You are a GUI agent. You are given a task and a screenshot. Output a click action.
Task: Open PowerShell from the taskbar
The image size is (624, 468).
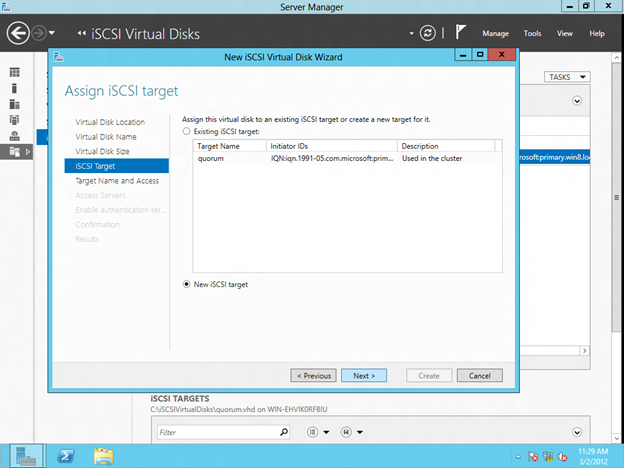click(x=66, y=455)
